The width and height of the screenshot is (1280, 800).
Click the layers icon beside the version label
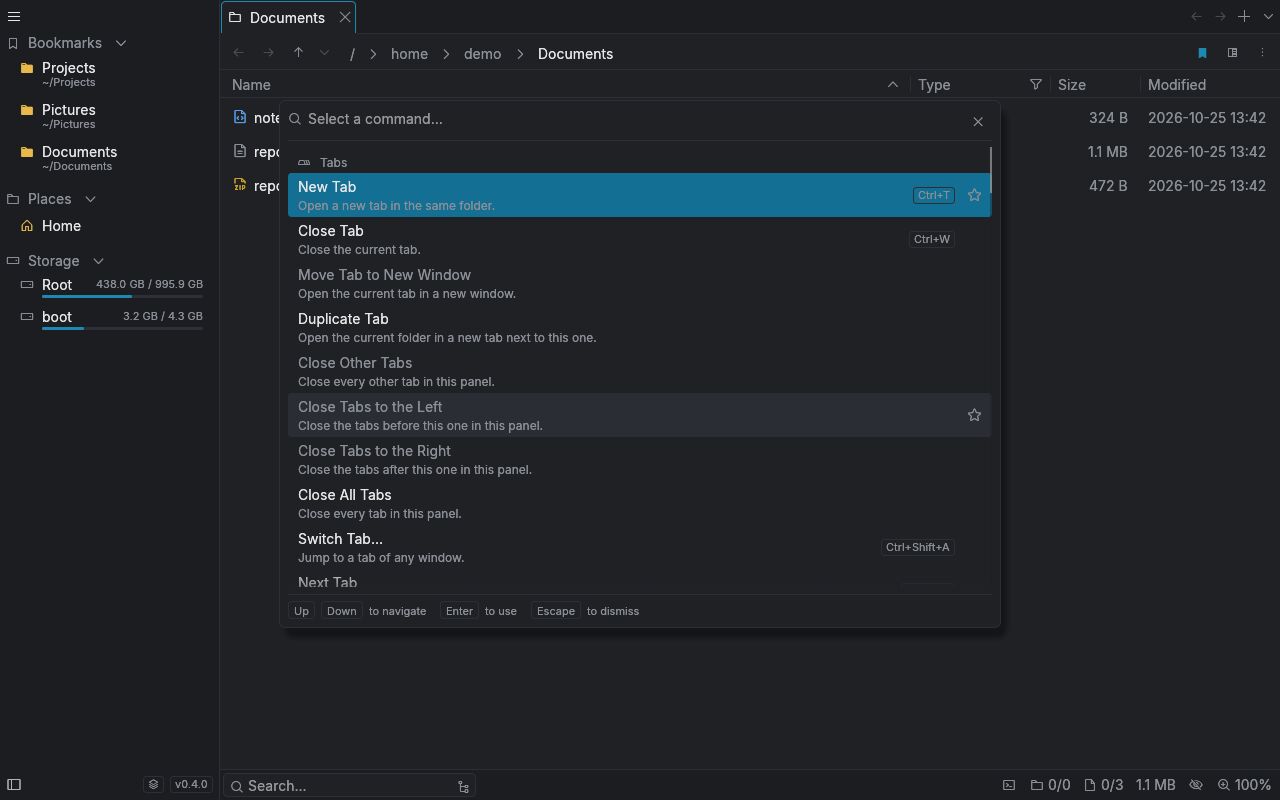[x=153, y=785]
